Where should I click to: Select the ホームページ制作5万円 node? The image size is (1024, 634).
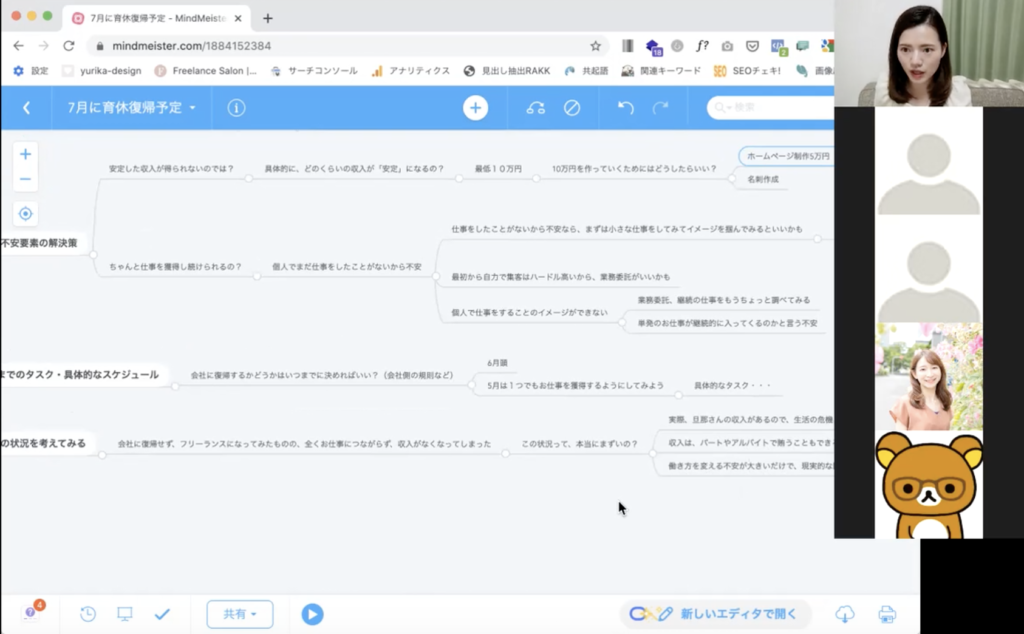tap(787, 156)
